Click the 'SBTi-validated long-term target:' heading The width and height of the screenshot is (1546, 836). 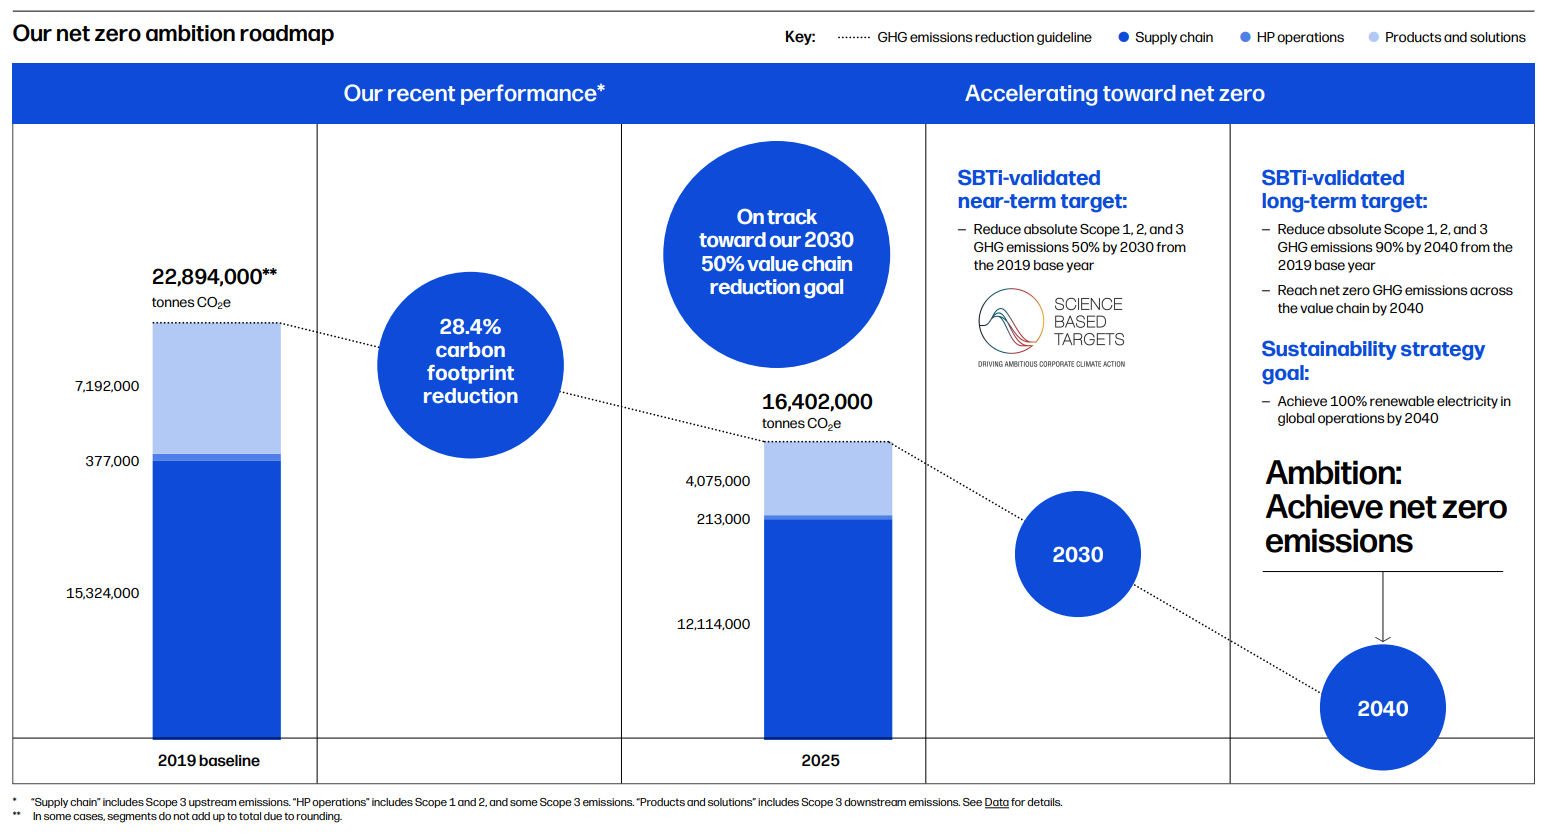tap(1344, 189)
